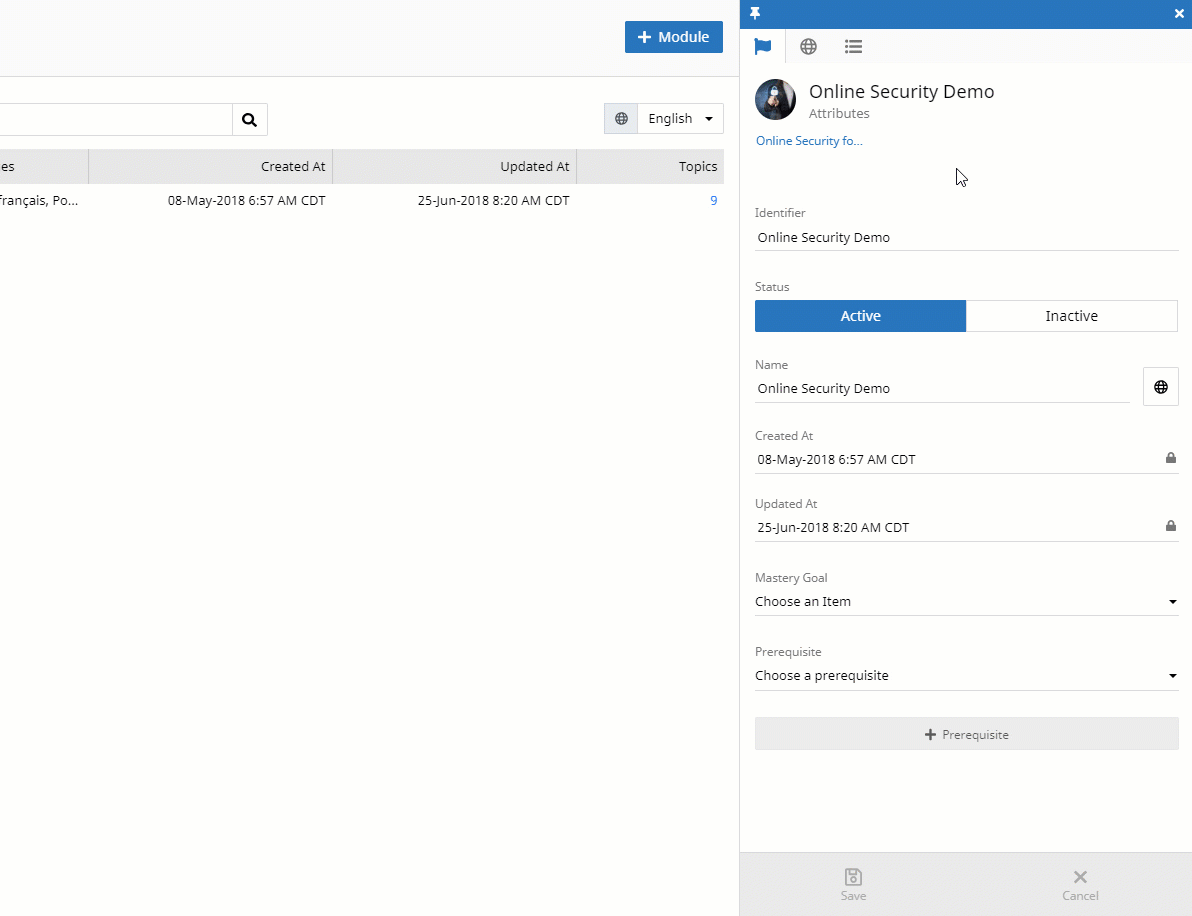The width and height of the screenshot is (1192, 916).
Task: Set status to Active
Action: pos(861,316)
